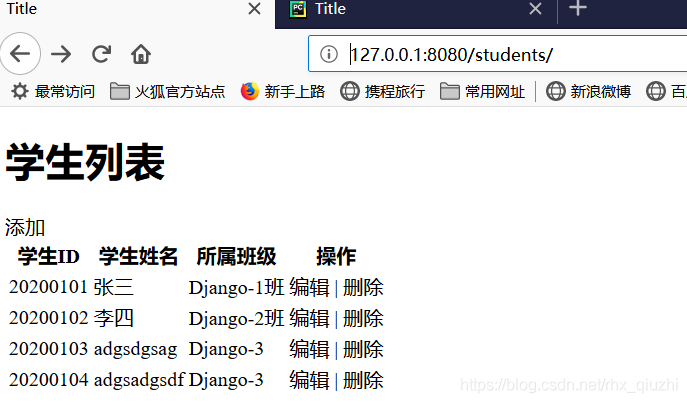Click student ID 20200104
This screenshot has width=687, height=403.
(48, 379)
